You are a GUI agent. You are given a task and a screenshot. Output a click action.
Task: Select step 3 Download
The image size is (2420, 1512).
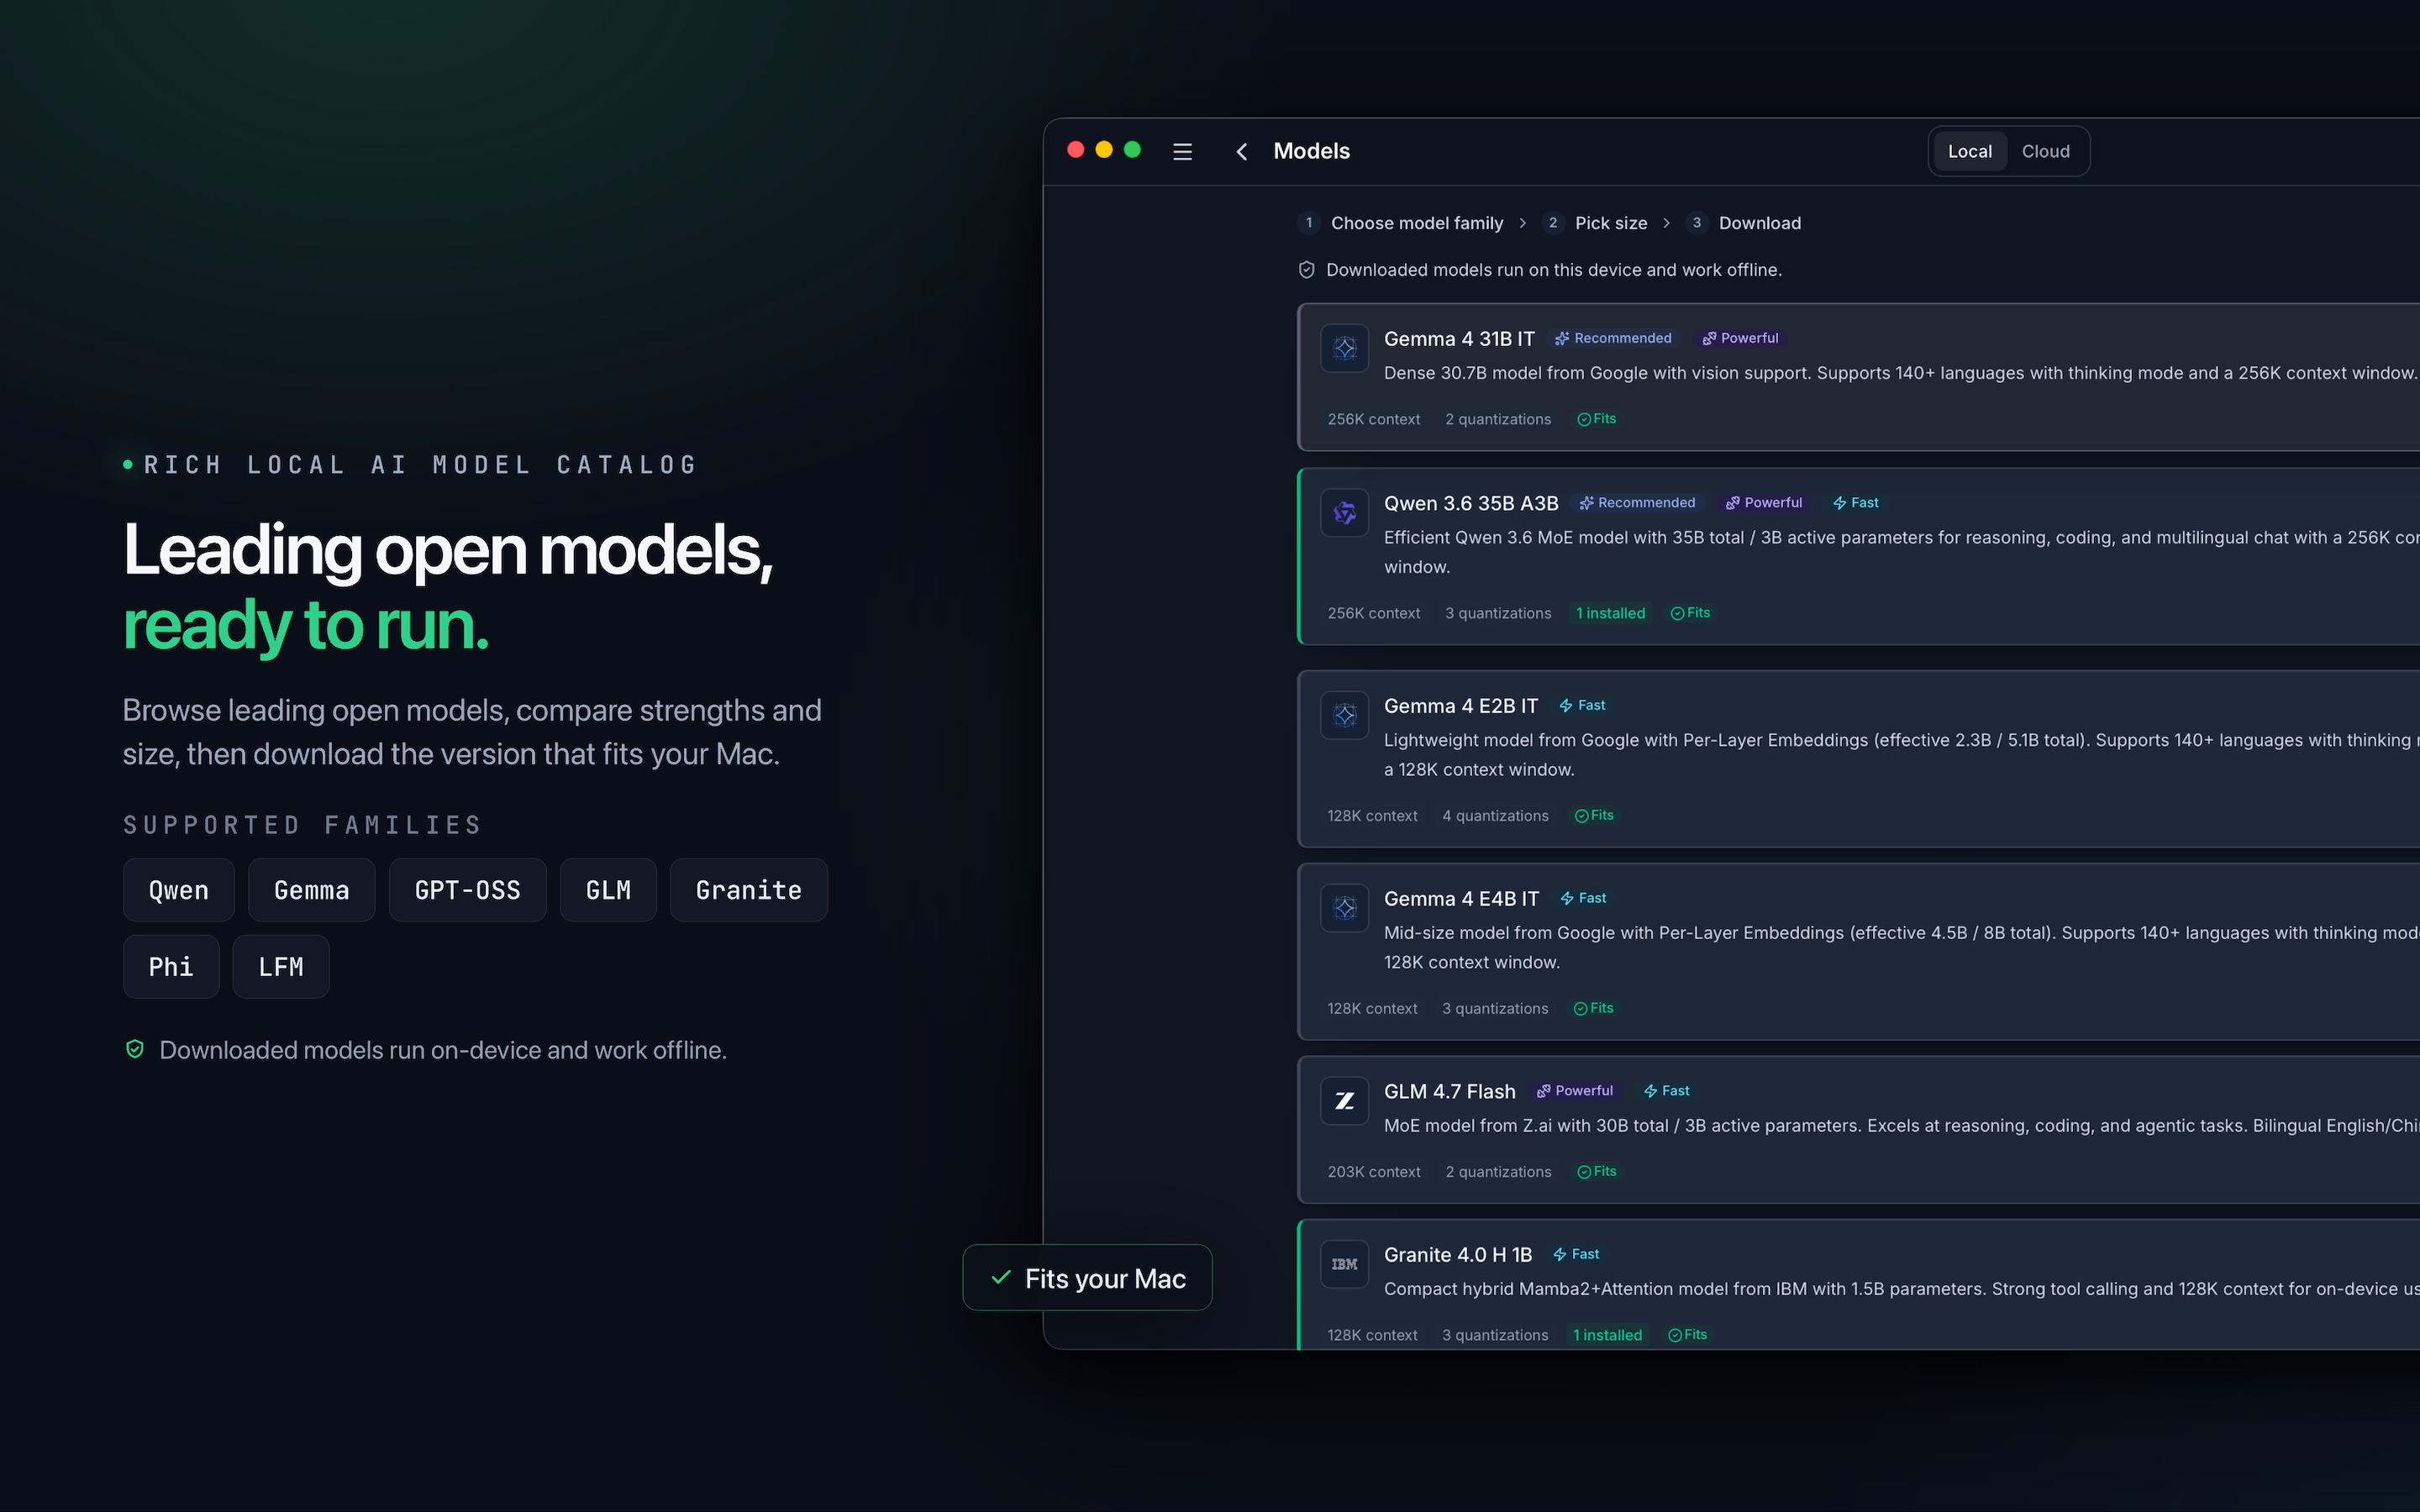coord(1743,223)
